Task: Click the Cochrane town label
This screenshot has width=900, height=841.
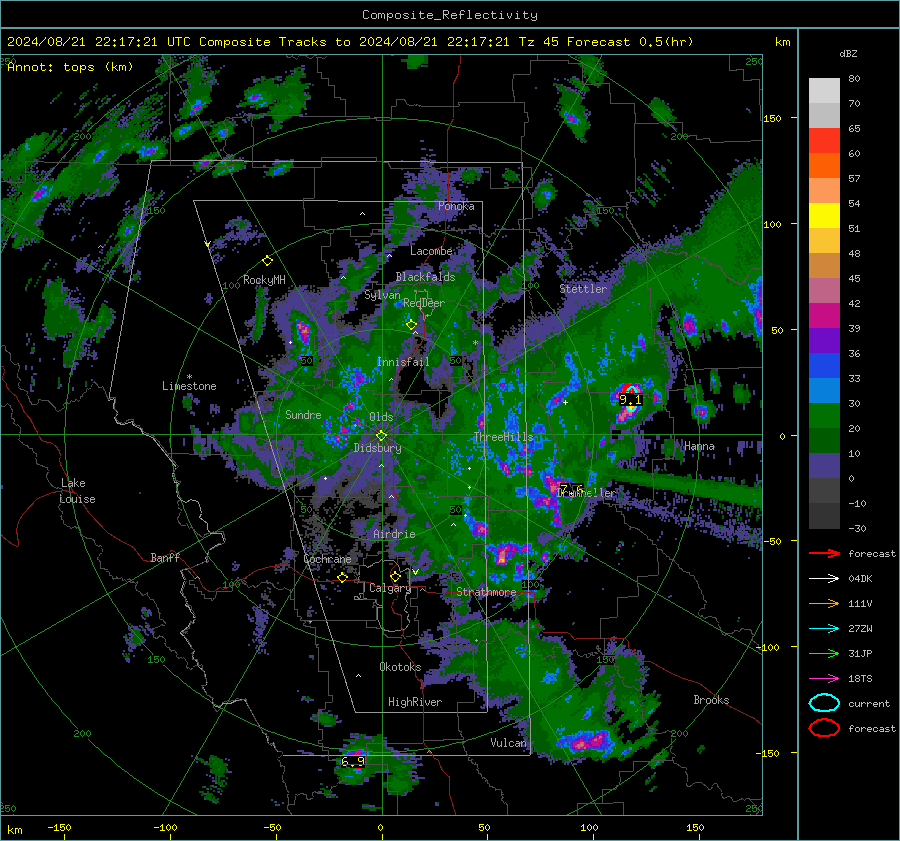Action: point(327,559)
